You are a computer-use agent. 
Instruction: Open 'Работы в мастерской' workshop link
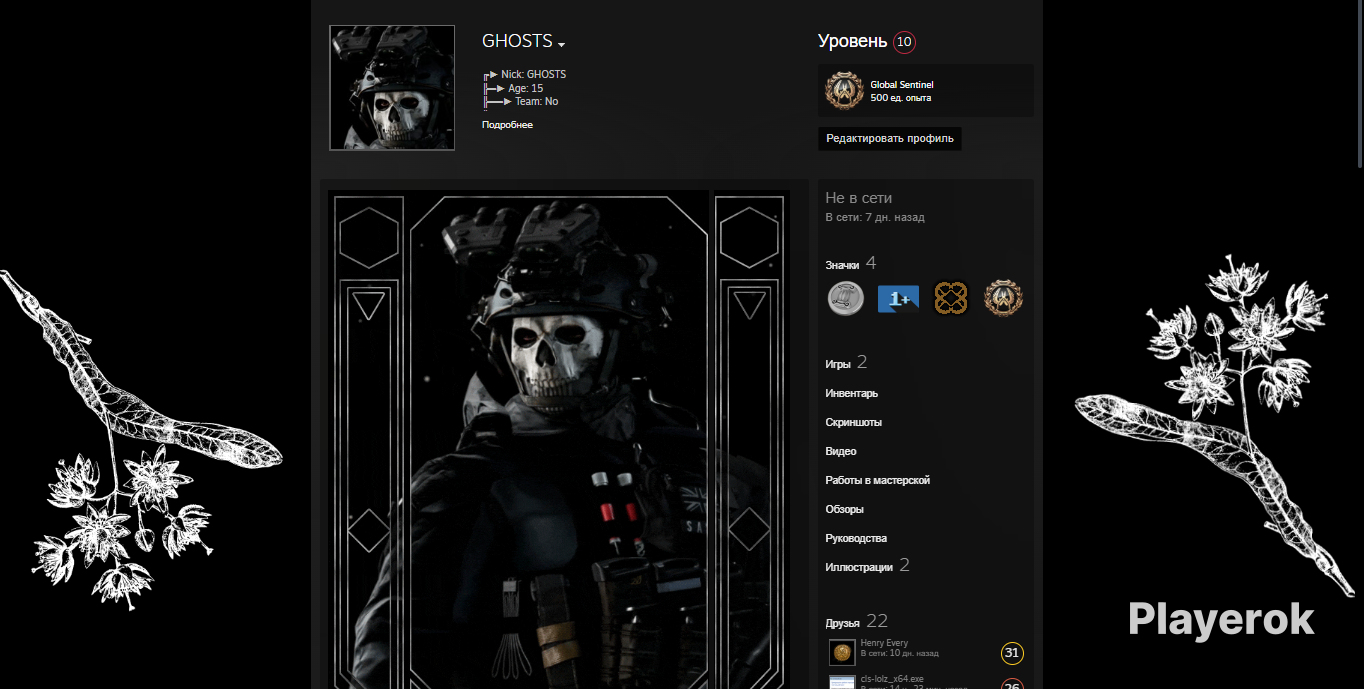(x=877, y=480)
